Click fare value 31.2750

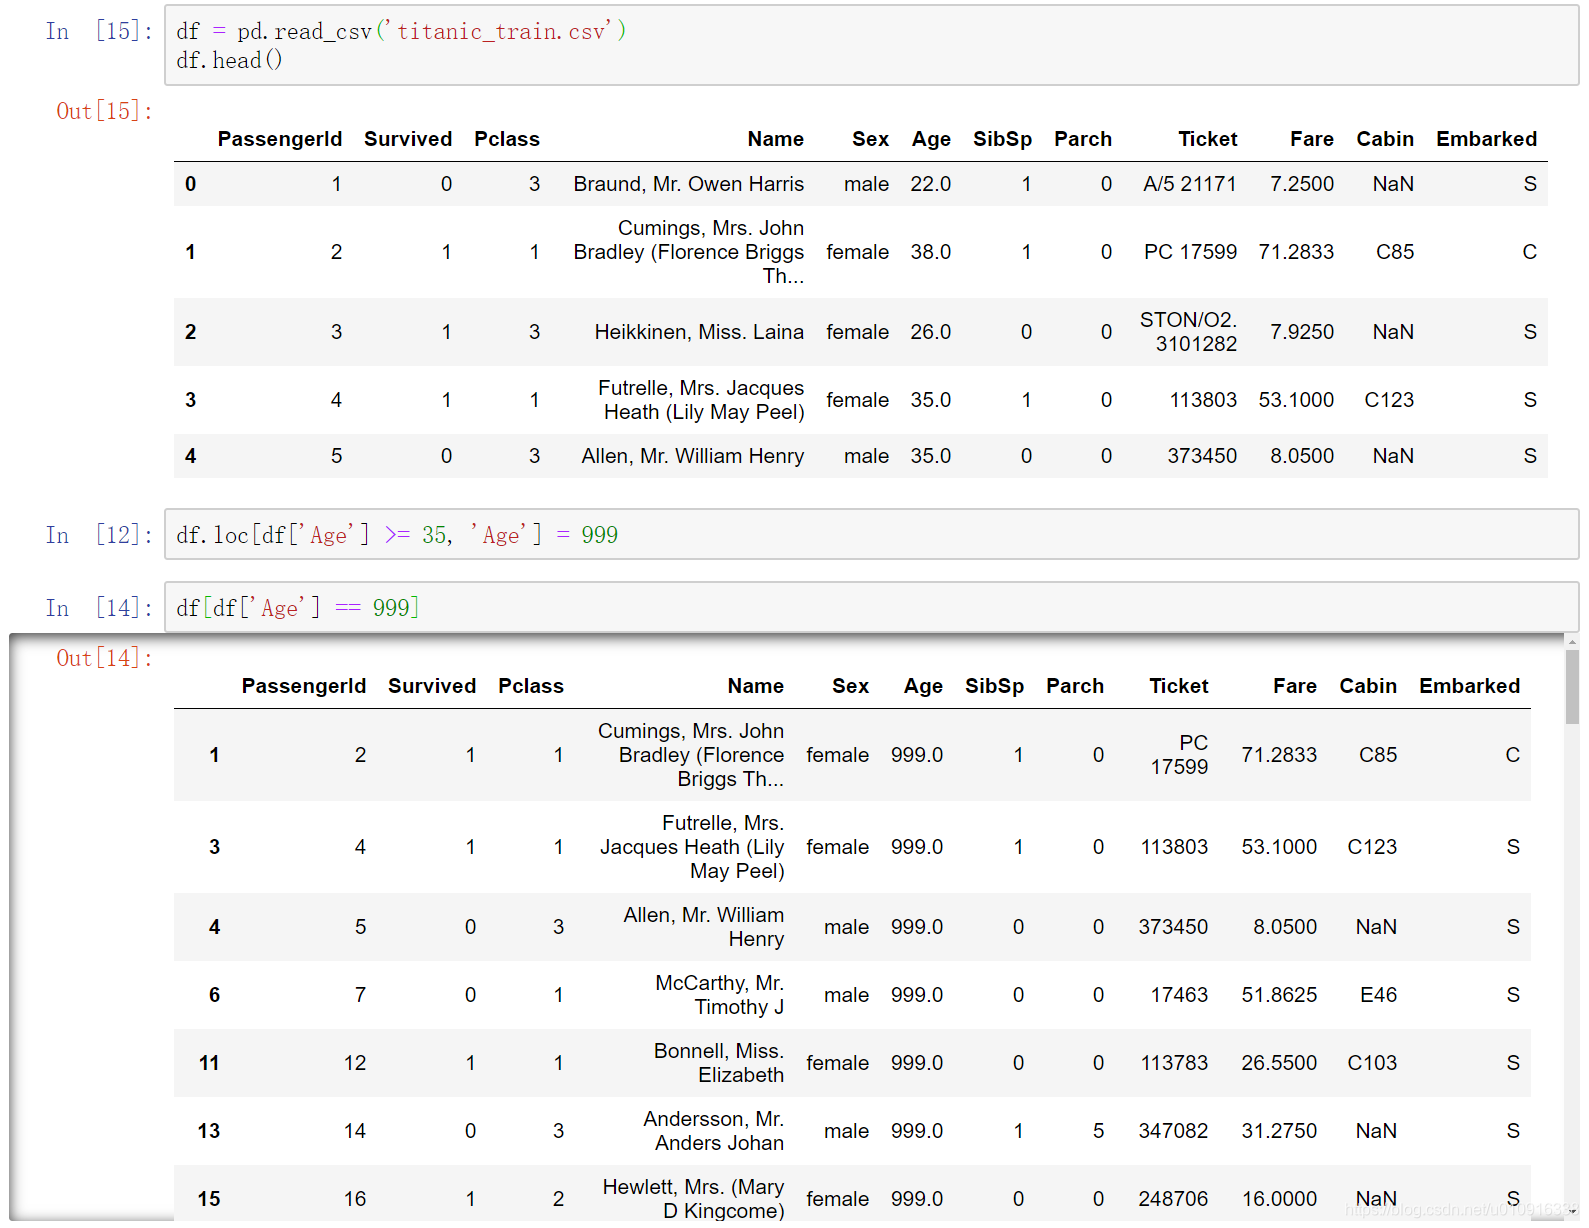click(1279, 1131)
